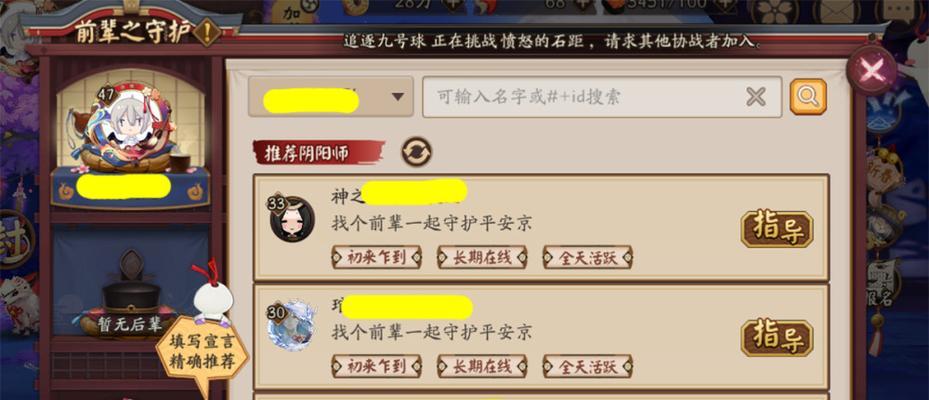Select 长期在线 tag on first player
Screen dimensions: 929x400
point(482,257)
